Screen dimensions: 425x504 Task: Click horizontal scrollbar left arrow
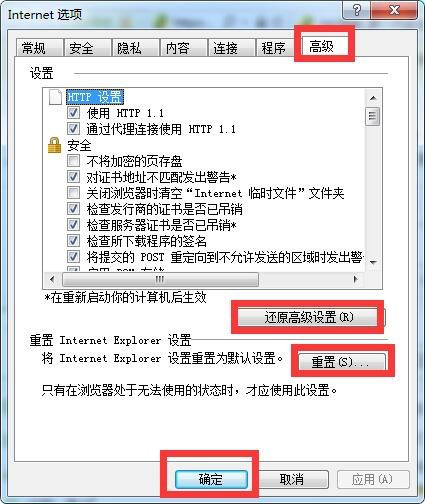(x=52, y=279)
